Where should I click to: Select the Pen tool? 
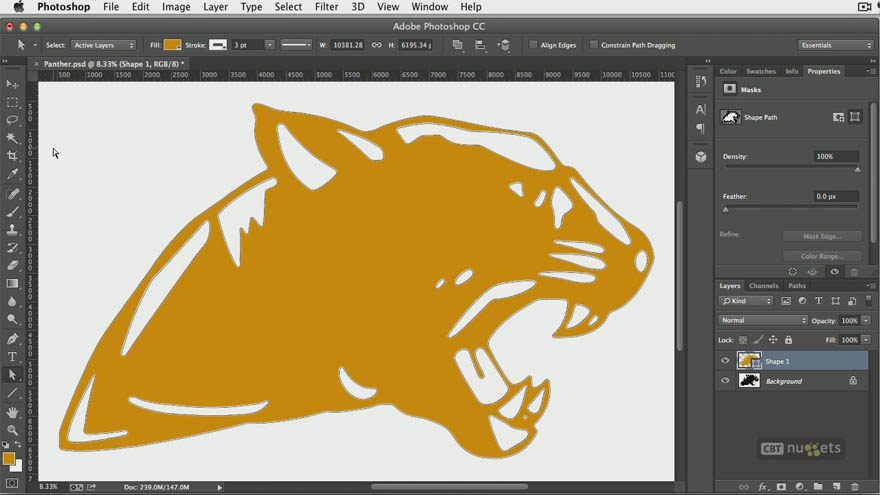(x=12, y=339)
